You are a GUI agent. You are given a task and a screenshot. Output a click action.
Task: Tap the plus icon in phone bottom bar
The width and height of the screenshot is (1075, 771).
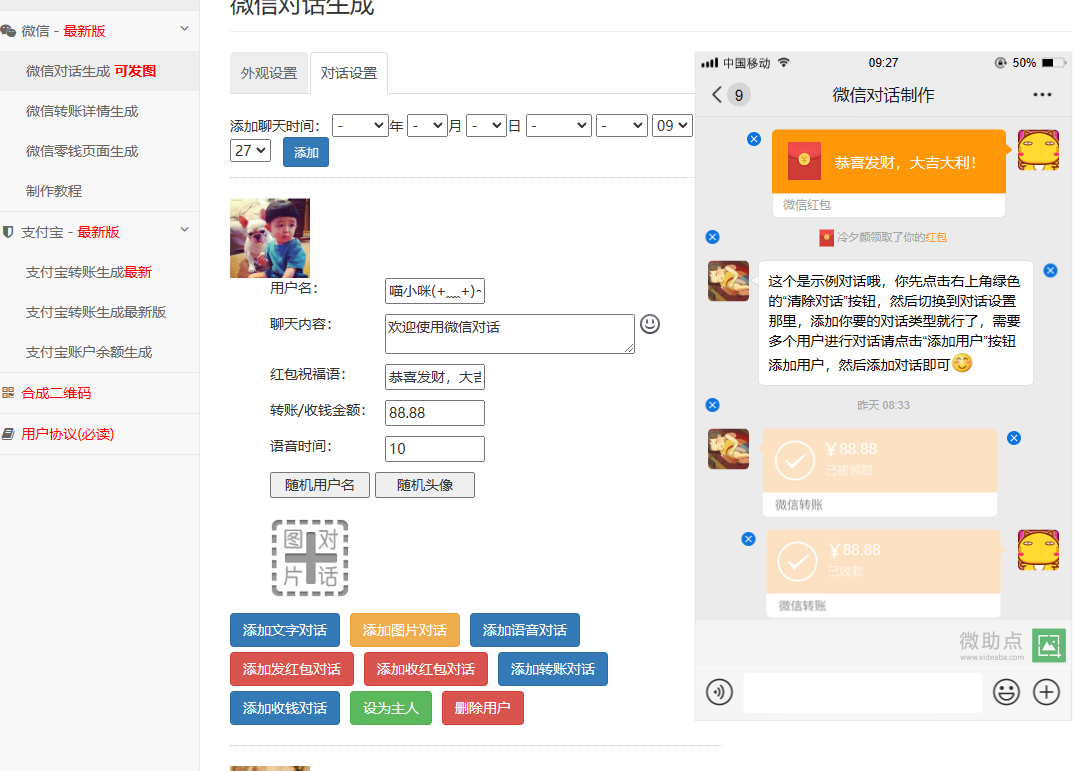coord(1046,692)
